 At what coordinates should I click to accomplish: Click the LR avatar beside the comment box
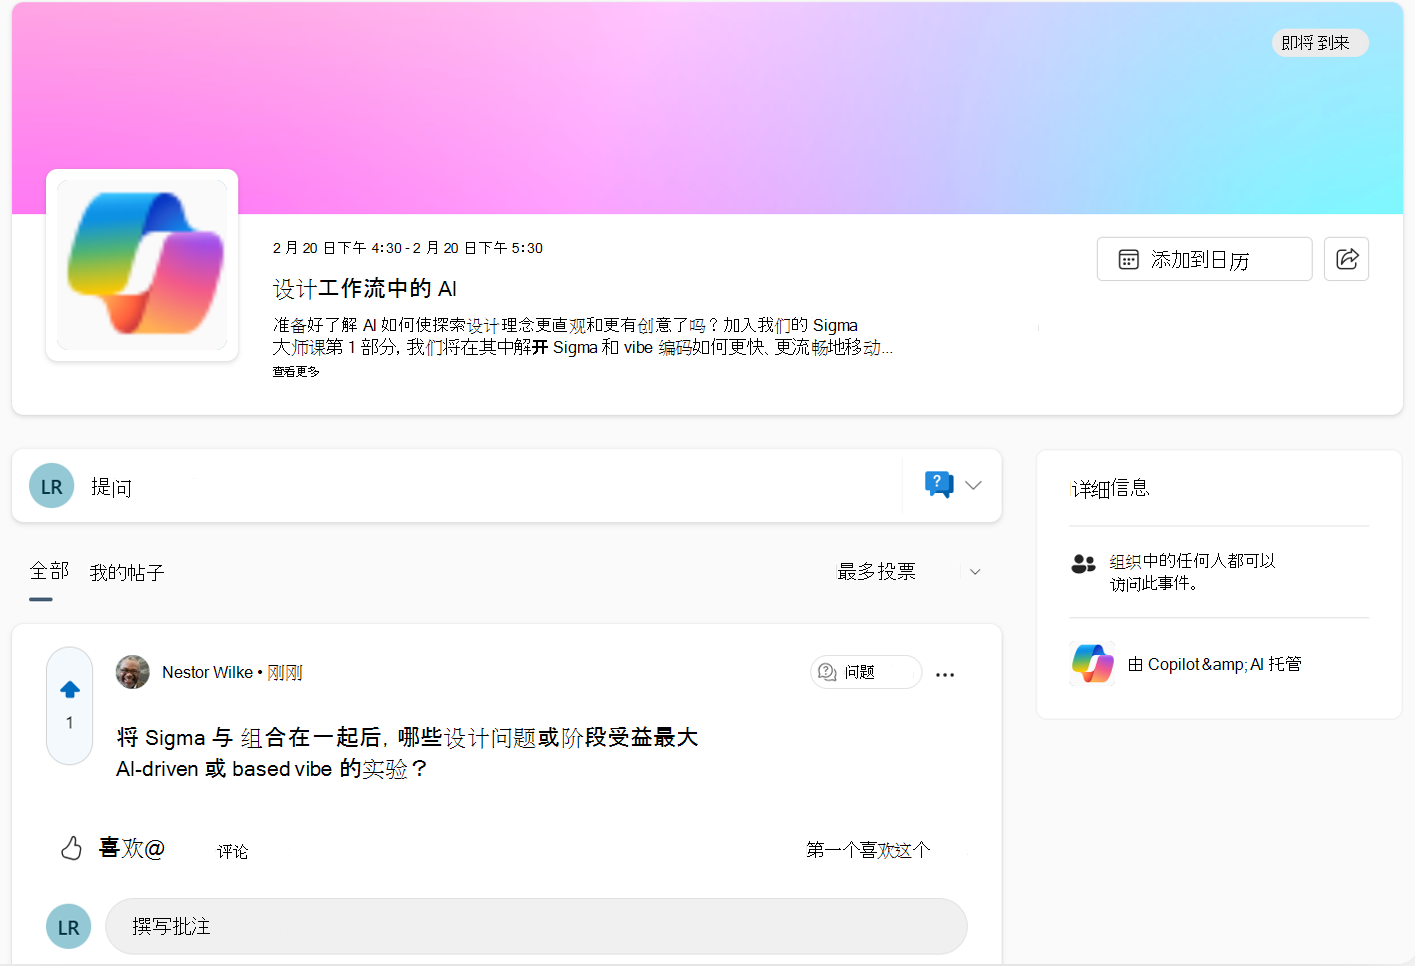point(69,926)
